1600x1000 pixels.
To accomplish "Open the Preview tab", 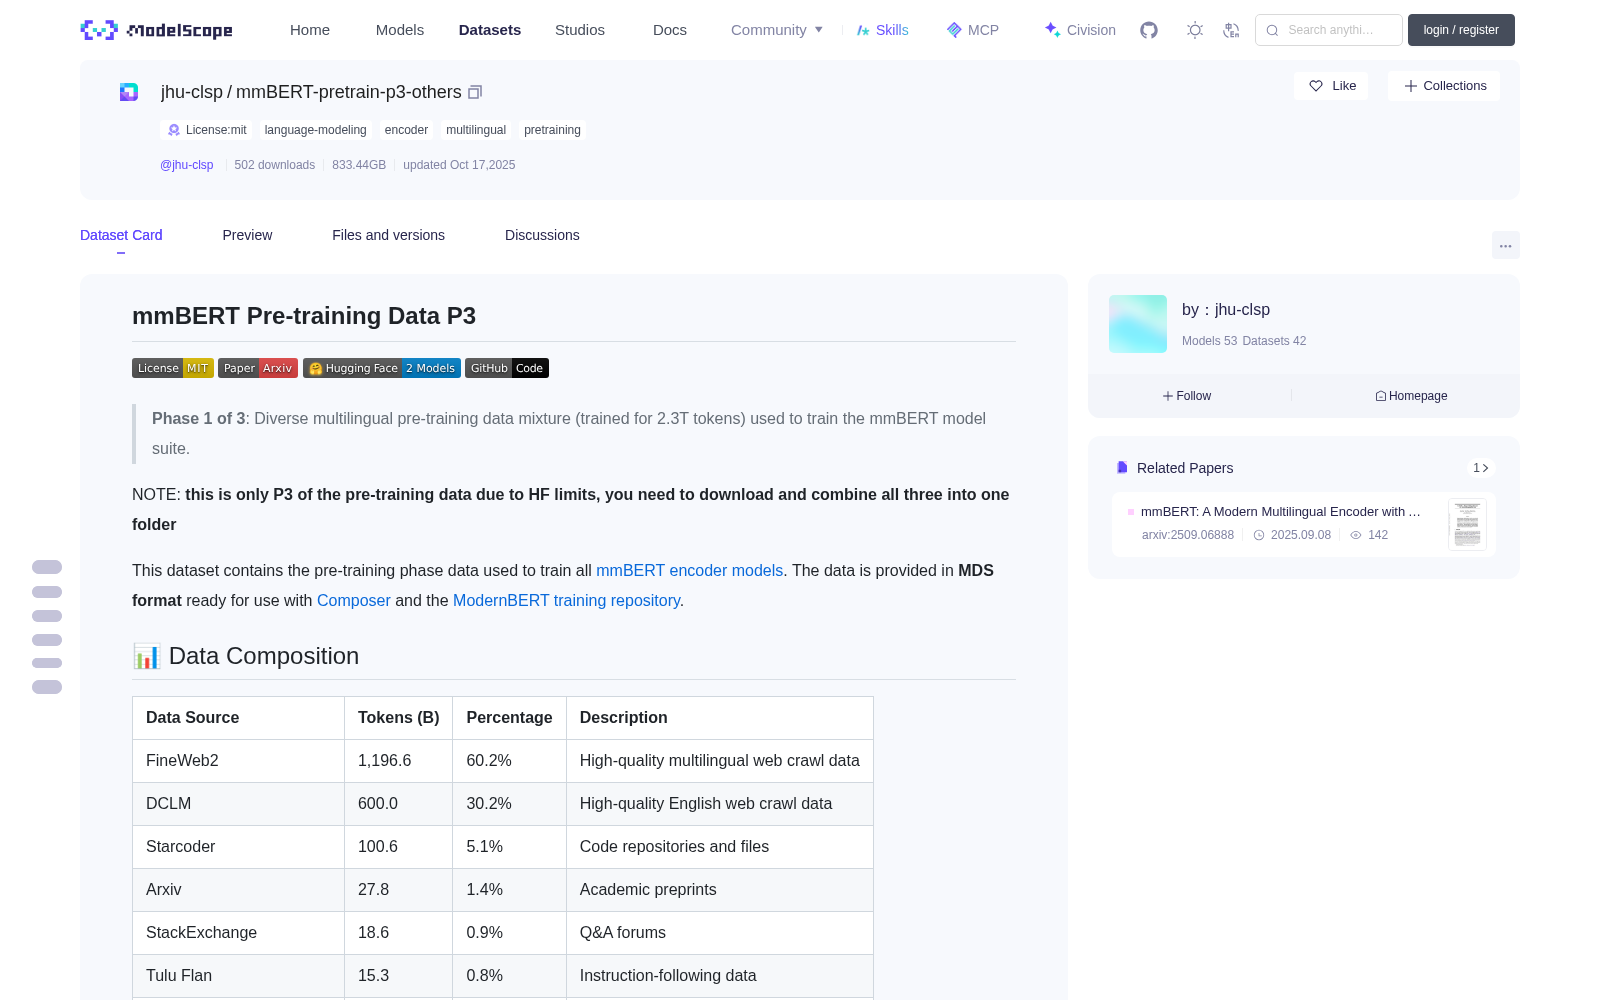I will [x=247, y=235].
